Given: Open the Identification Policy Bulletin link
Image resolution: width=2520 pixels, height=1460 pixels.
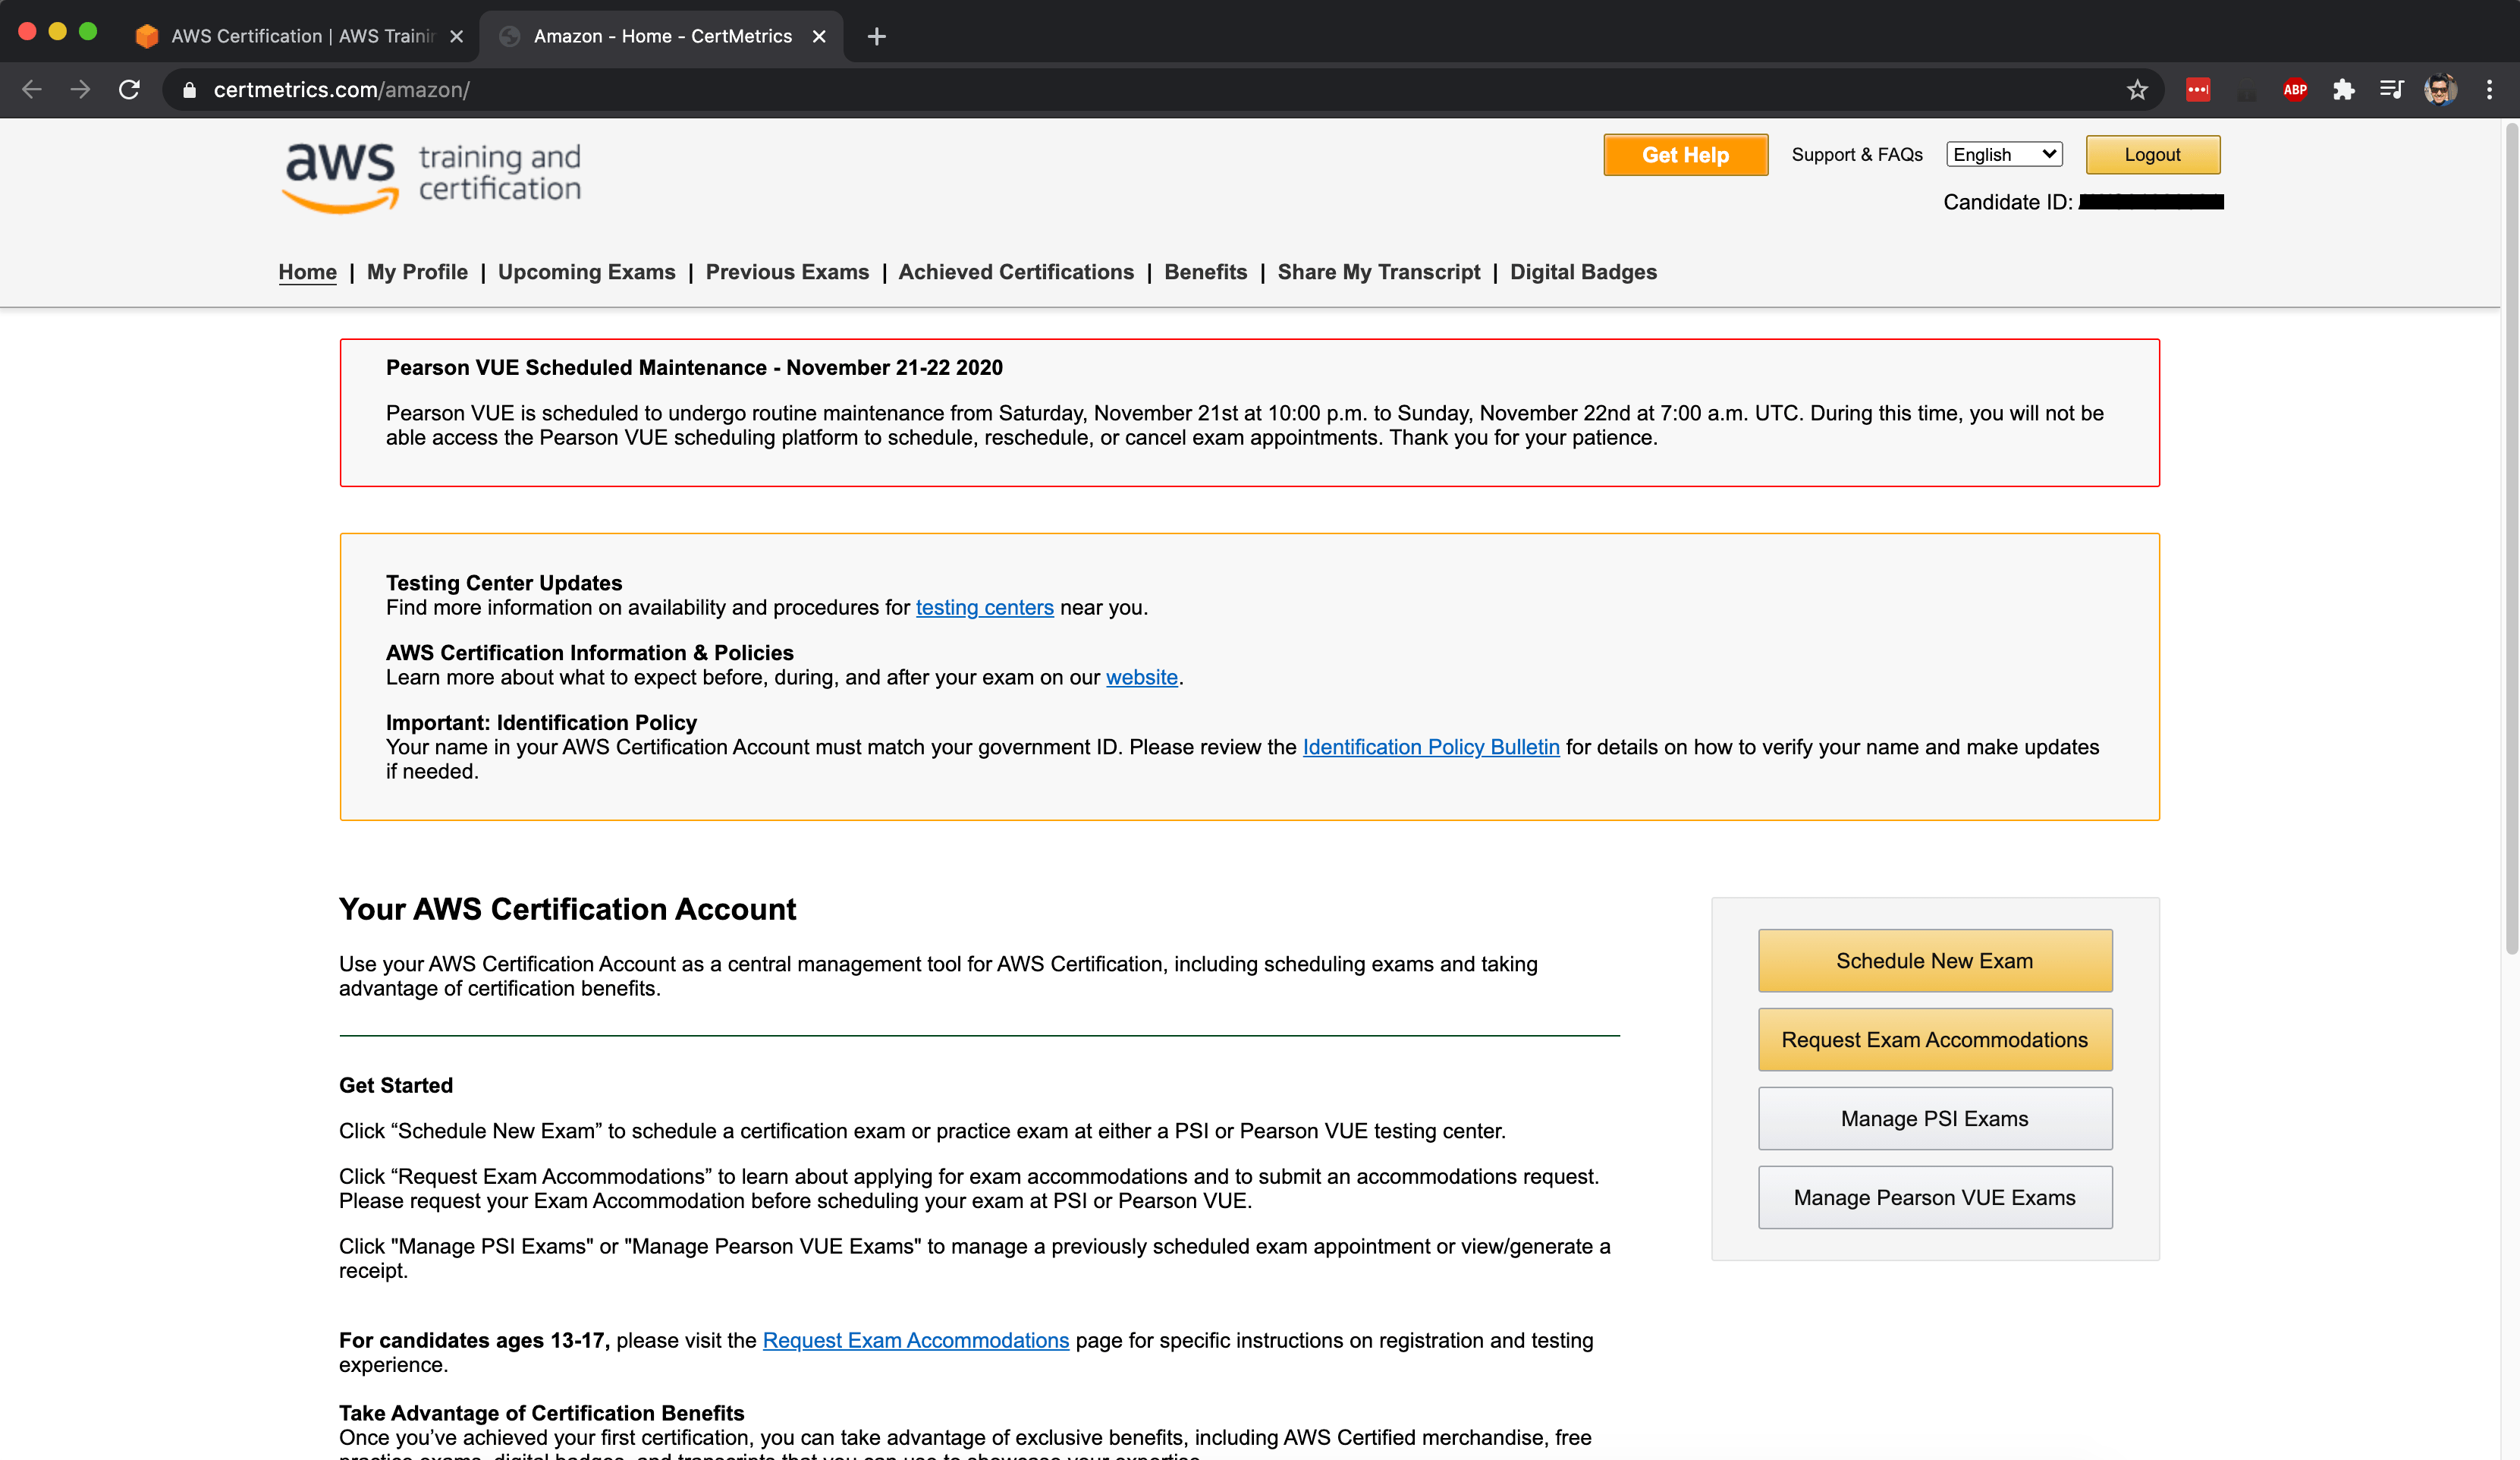Looking at the screenshot, I should click(1431, 748).
